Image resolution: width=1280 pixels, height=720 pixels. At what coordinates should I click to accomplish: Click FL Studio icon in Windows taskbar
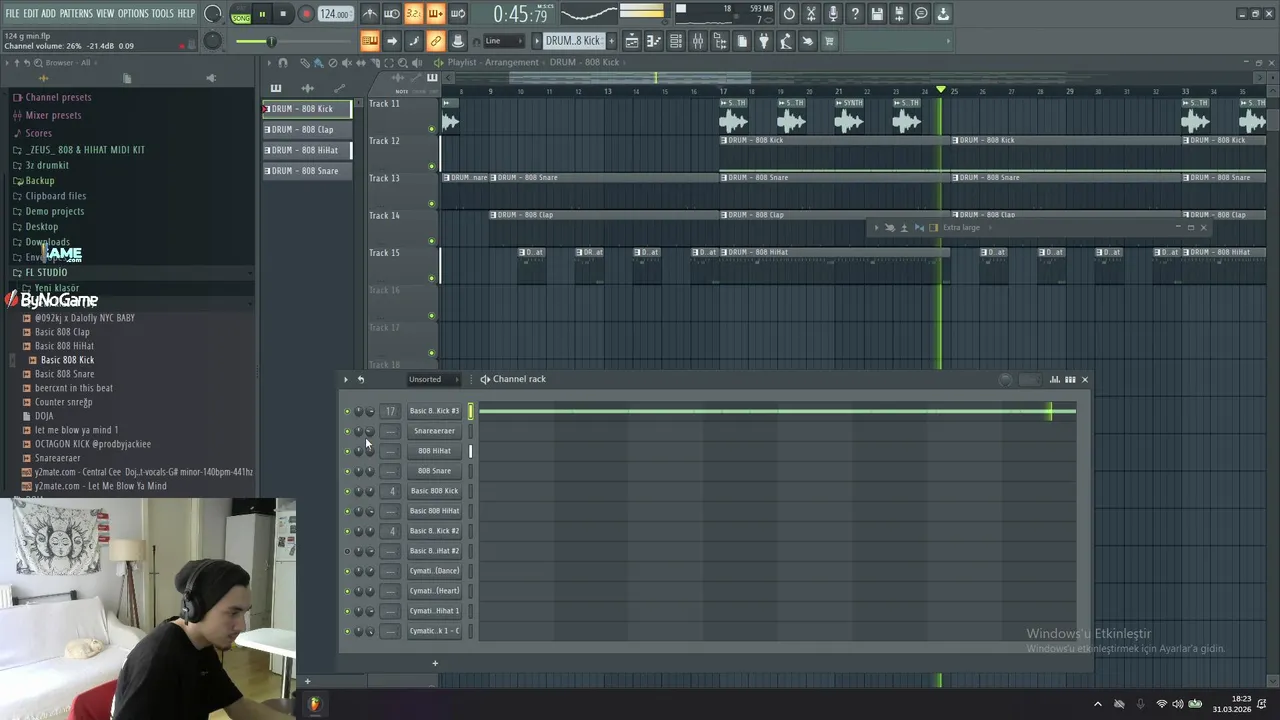coord(314,704)
